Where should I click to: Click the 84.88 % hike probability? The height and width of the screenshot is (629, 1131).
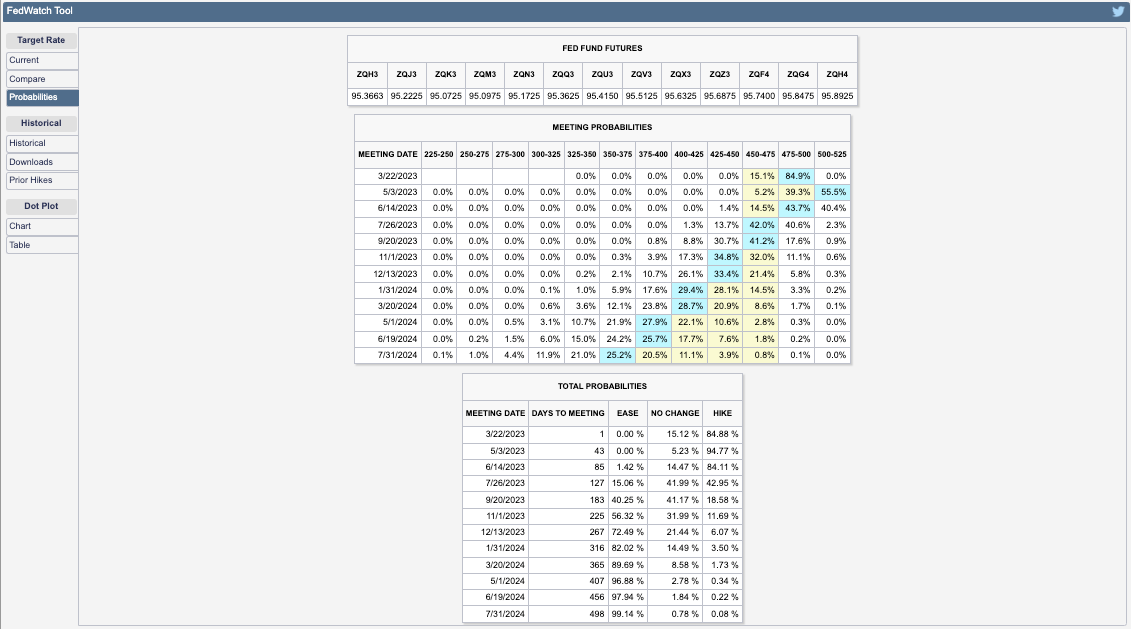coord(722,434)
